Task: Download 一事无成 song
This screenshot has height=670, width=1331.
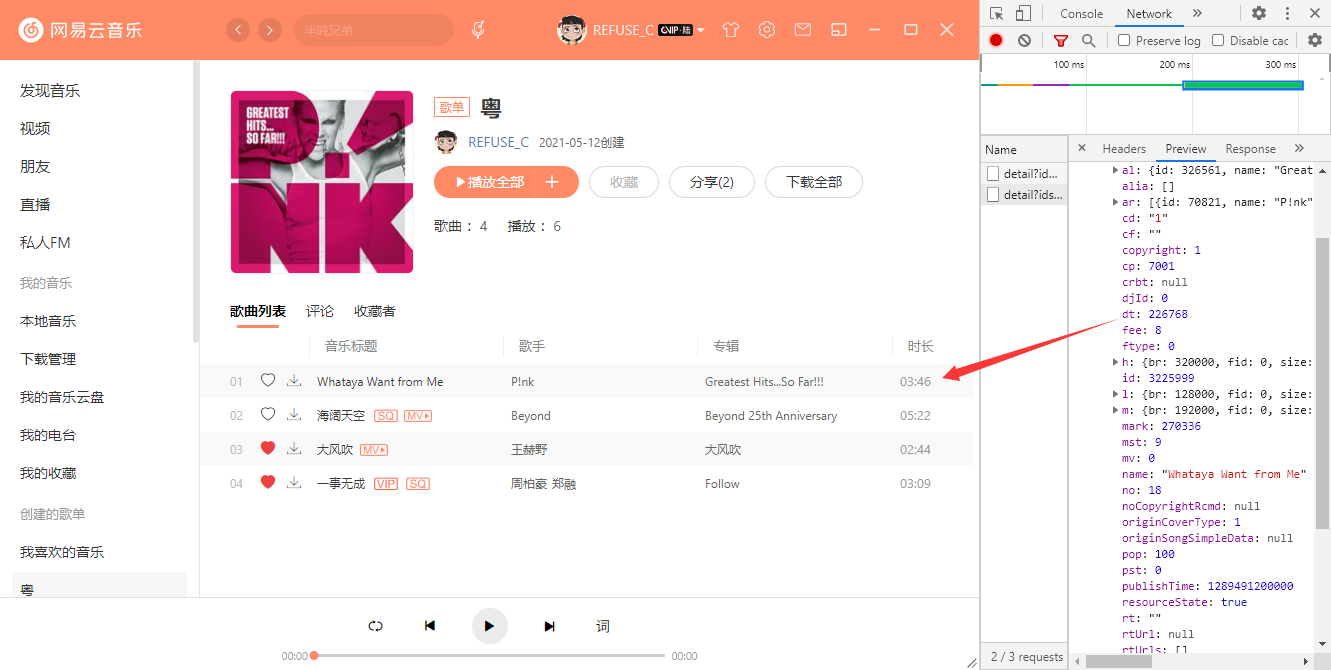Action: click(x=294, y=482)
